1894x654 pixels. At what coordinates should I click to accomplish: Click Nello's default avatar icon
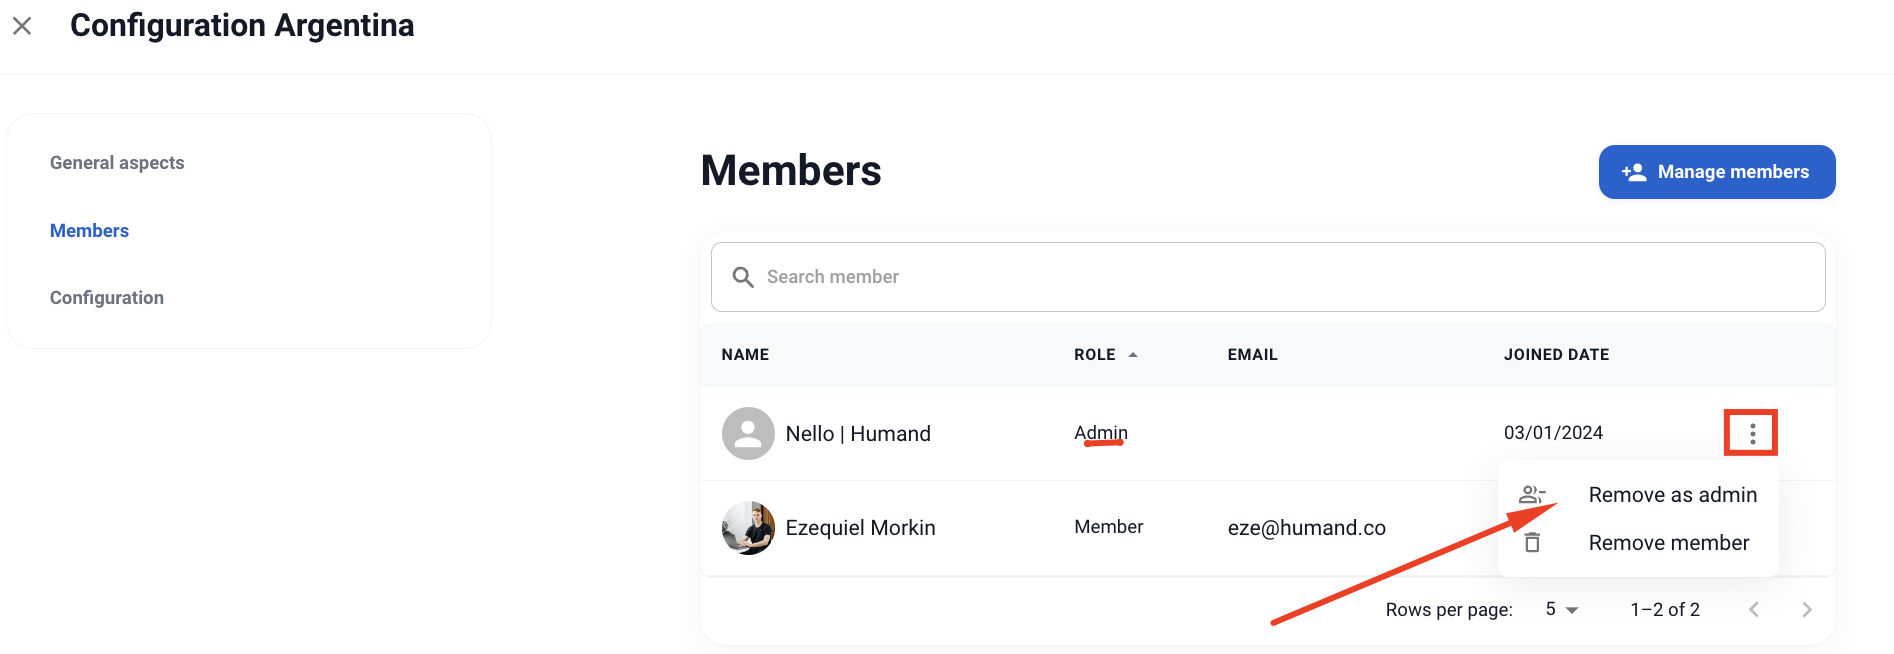[x=748, y=433]
